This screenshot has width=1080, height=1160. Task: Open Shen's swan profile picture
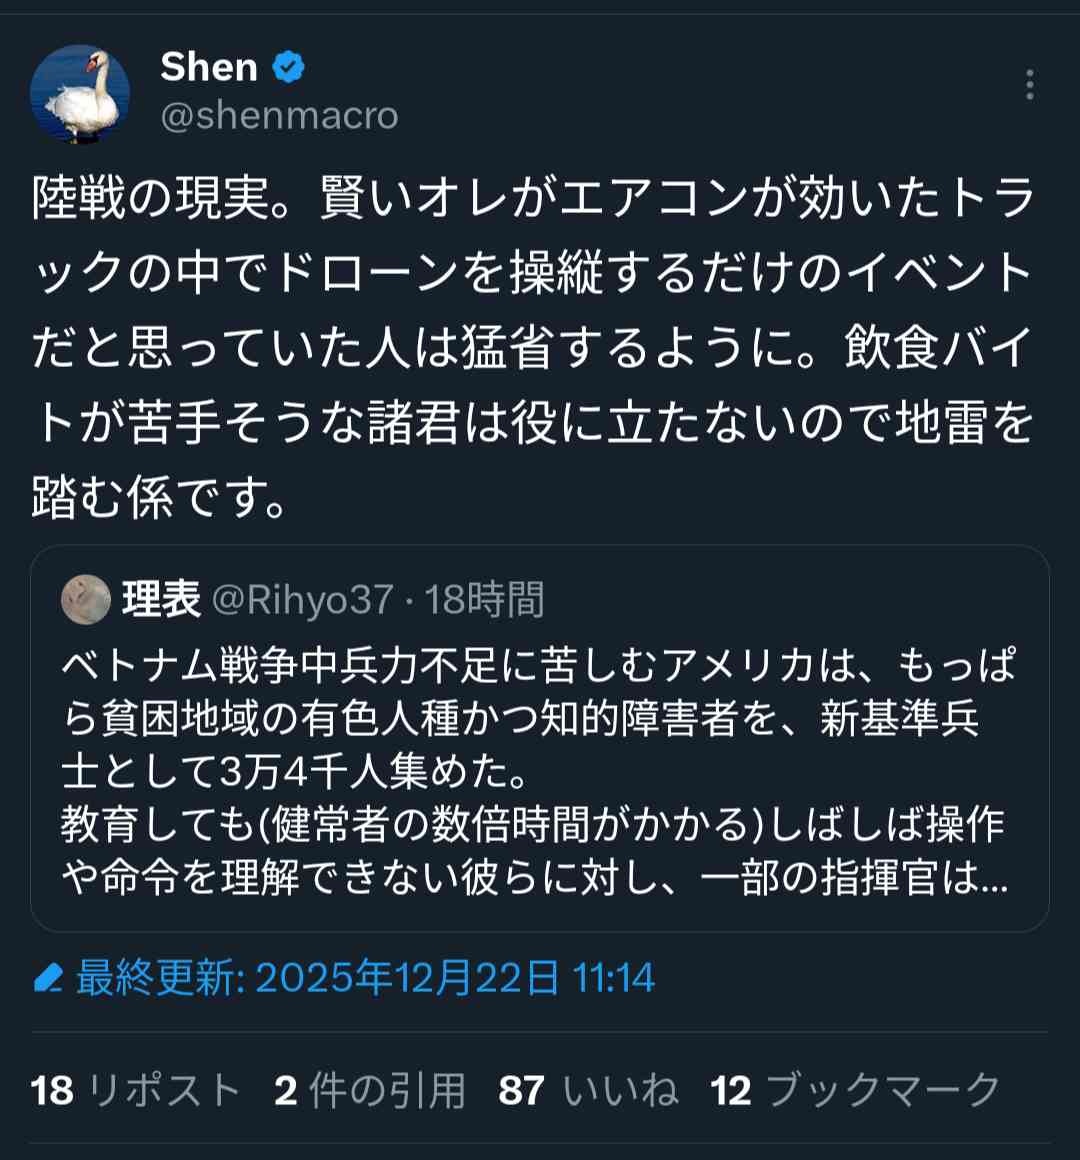click(x=80, y=94)
